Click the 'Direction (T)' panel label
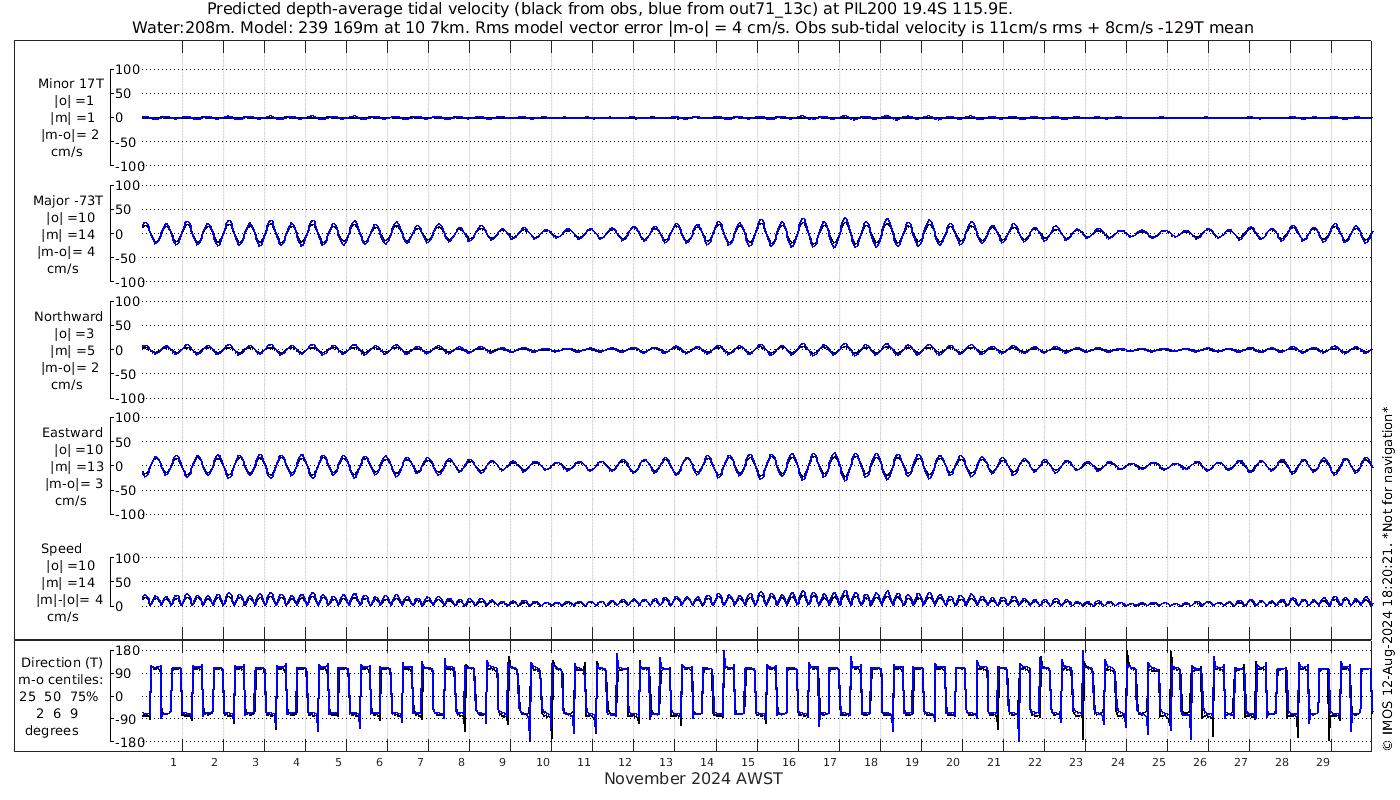 click(x=61, y=662)
